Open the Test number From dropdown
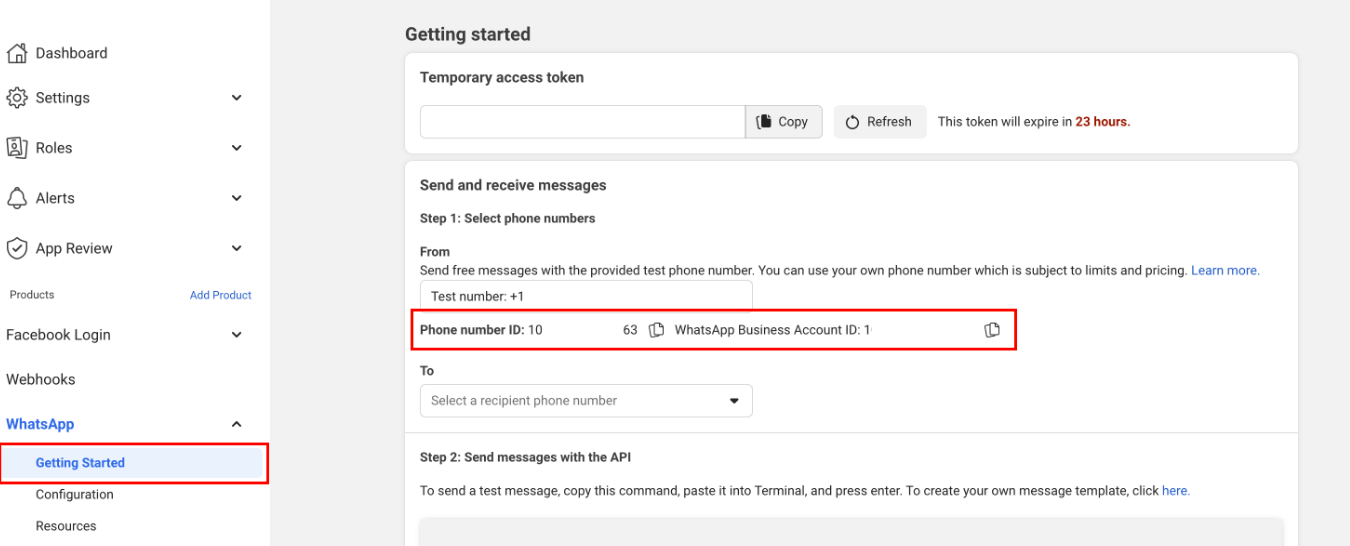 pos(586,296)
